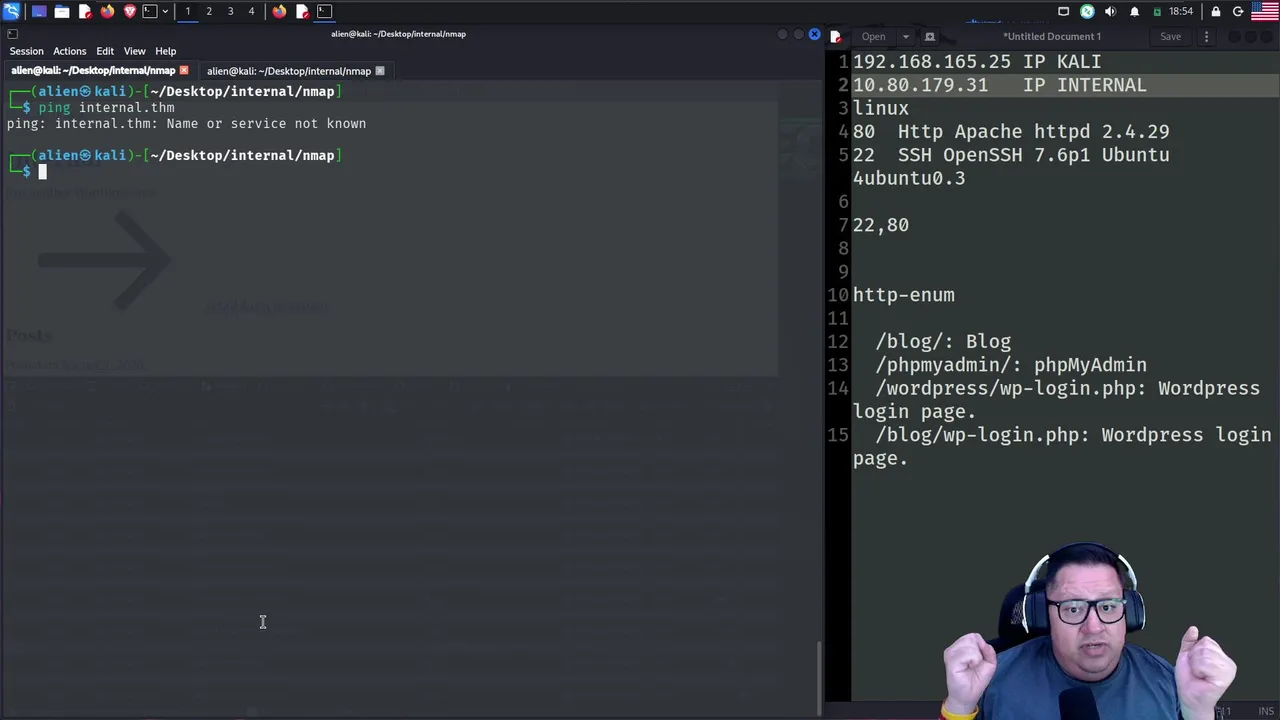
Task: Save the Untitled Document 1
Action: coord(1170,37)
